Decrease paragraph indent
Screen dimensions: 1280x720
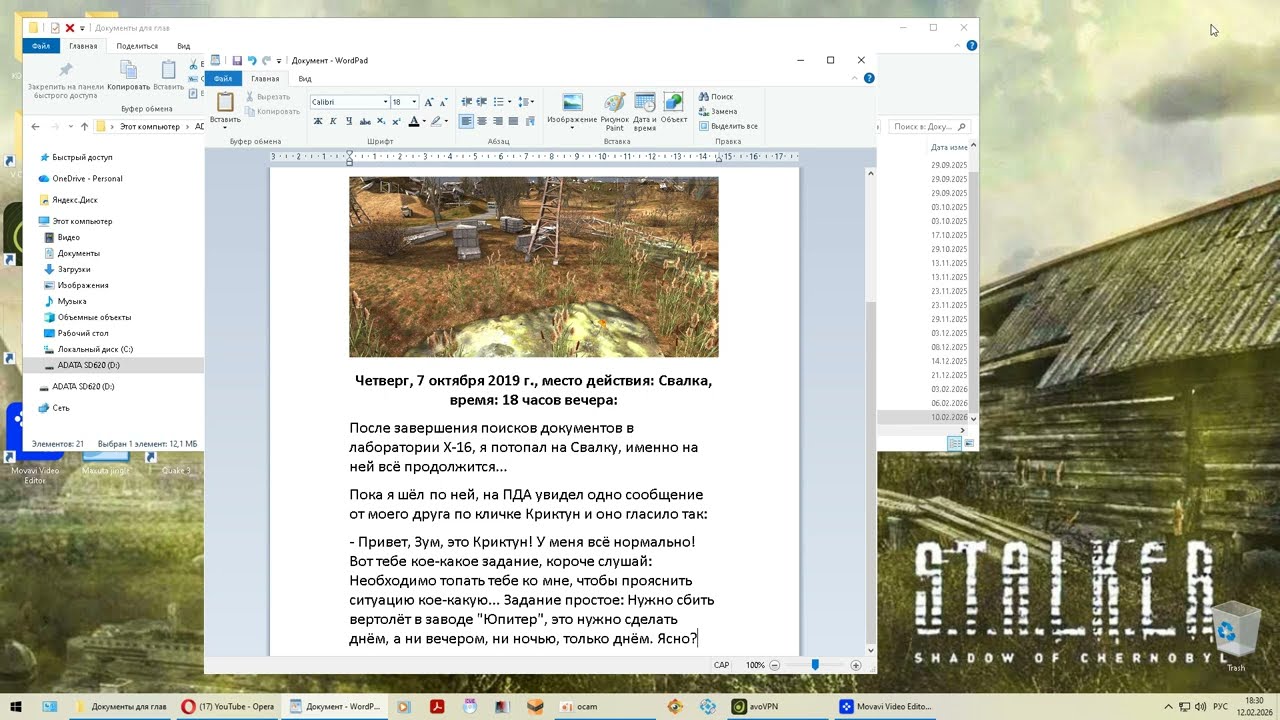466,102
